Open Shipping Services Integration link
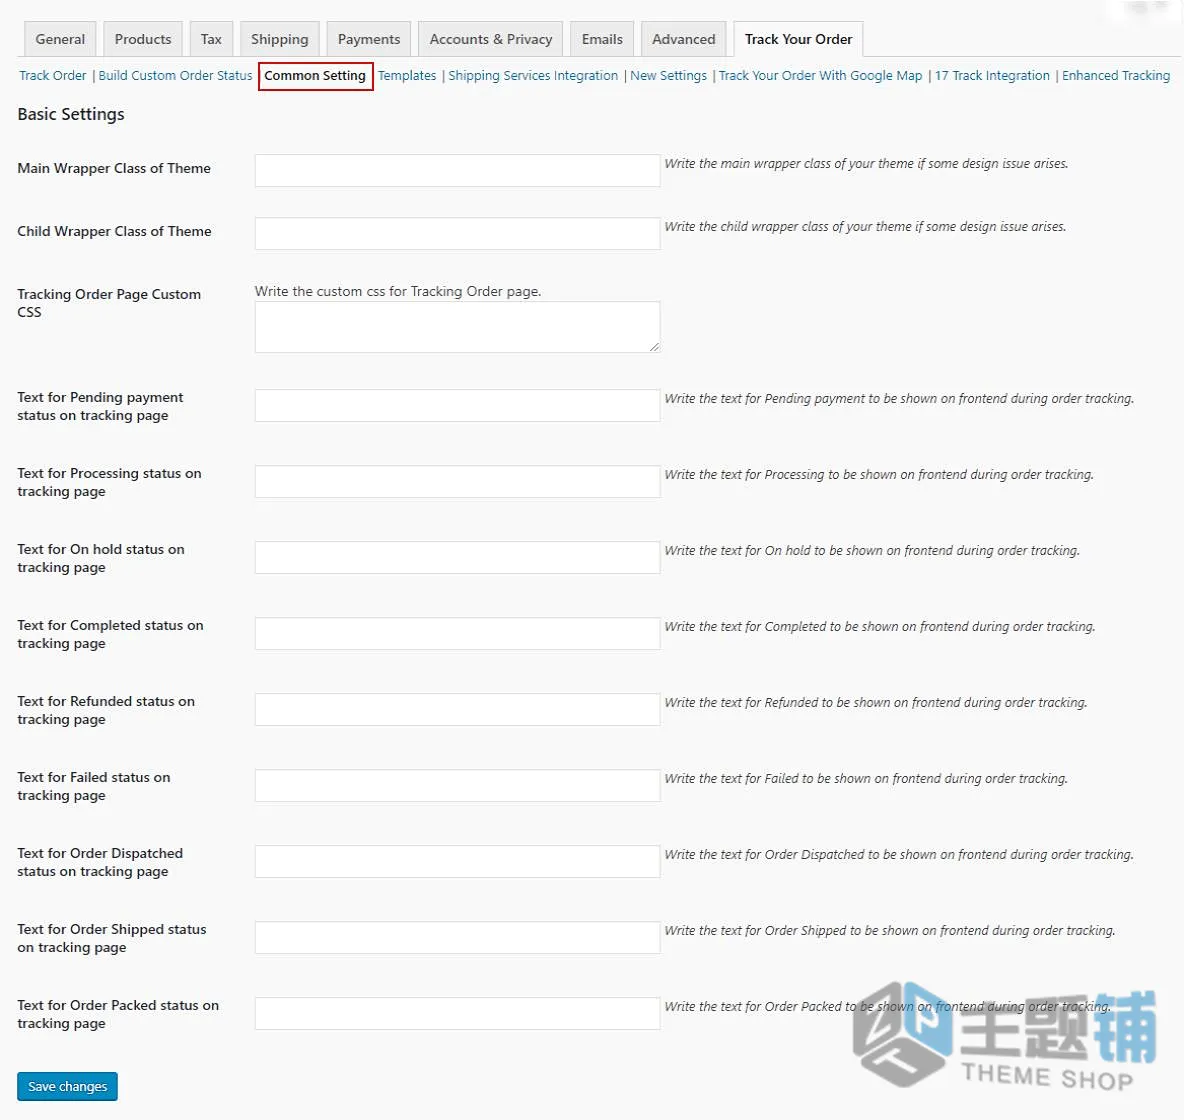This screenshot has width=1184, height=1120. pyautogui.click(x=533, y=76)
